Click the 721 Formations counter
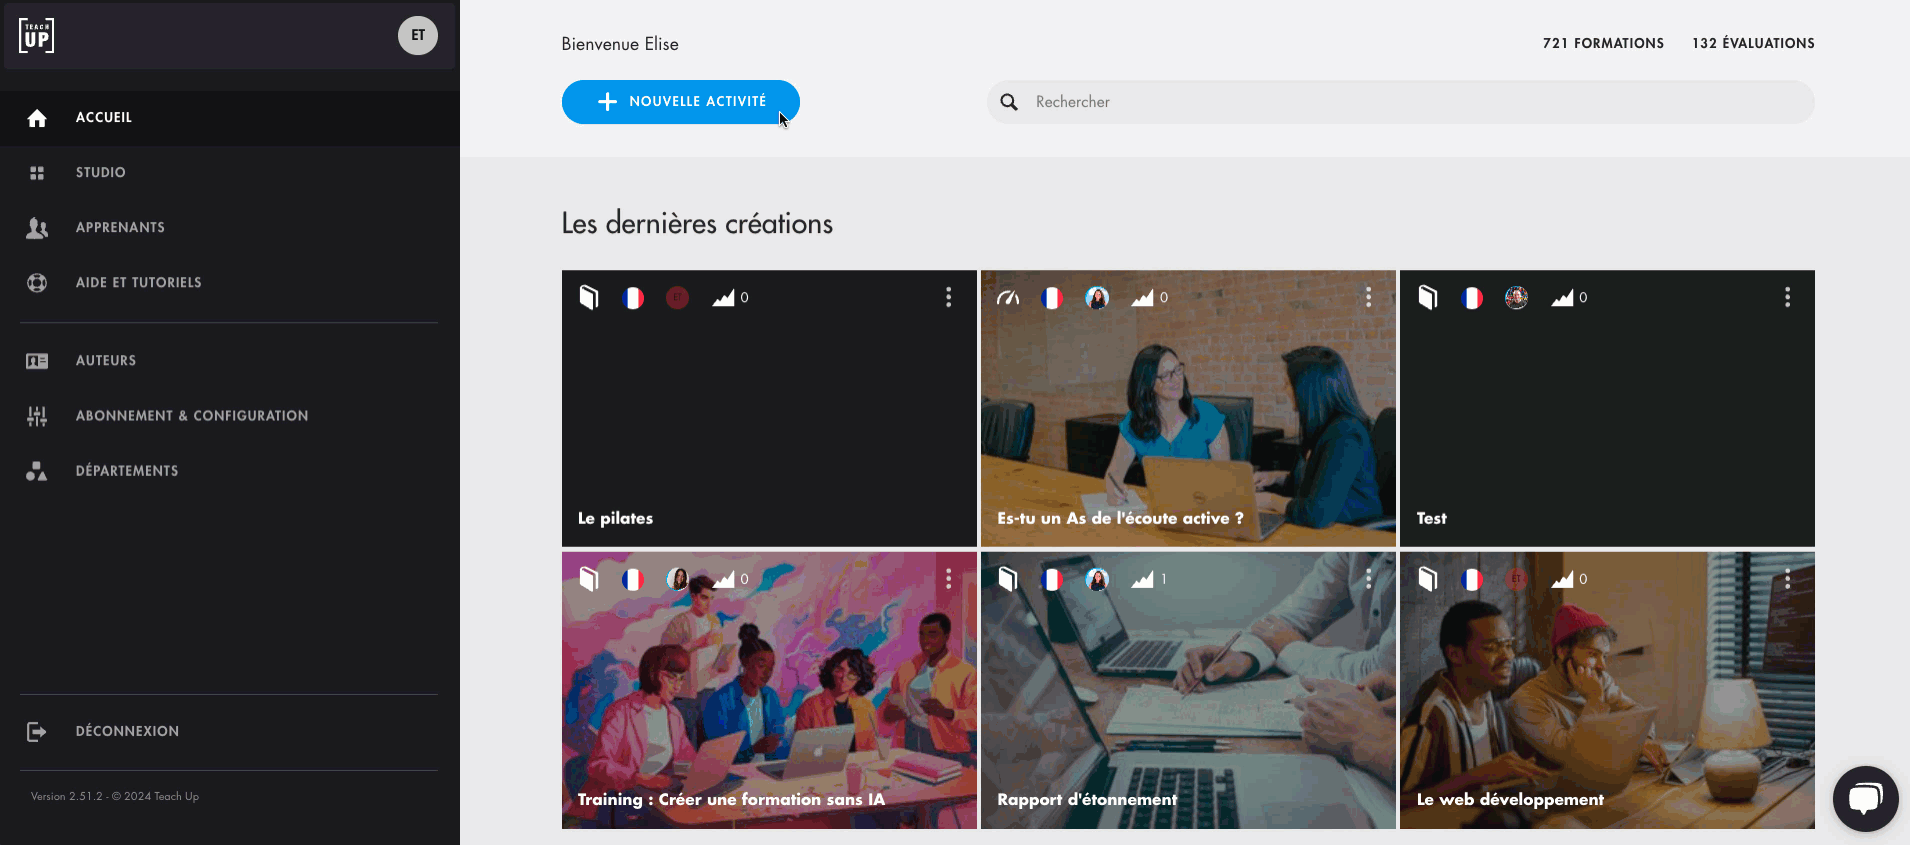This screenshot has width=1910, height=845. 1602,43
